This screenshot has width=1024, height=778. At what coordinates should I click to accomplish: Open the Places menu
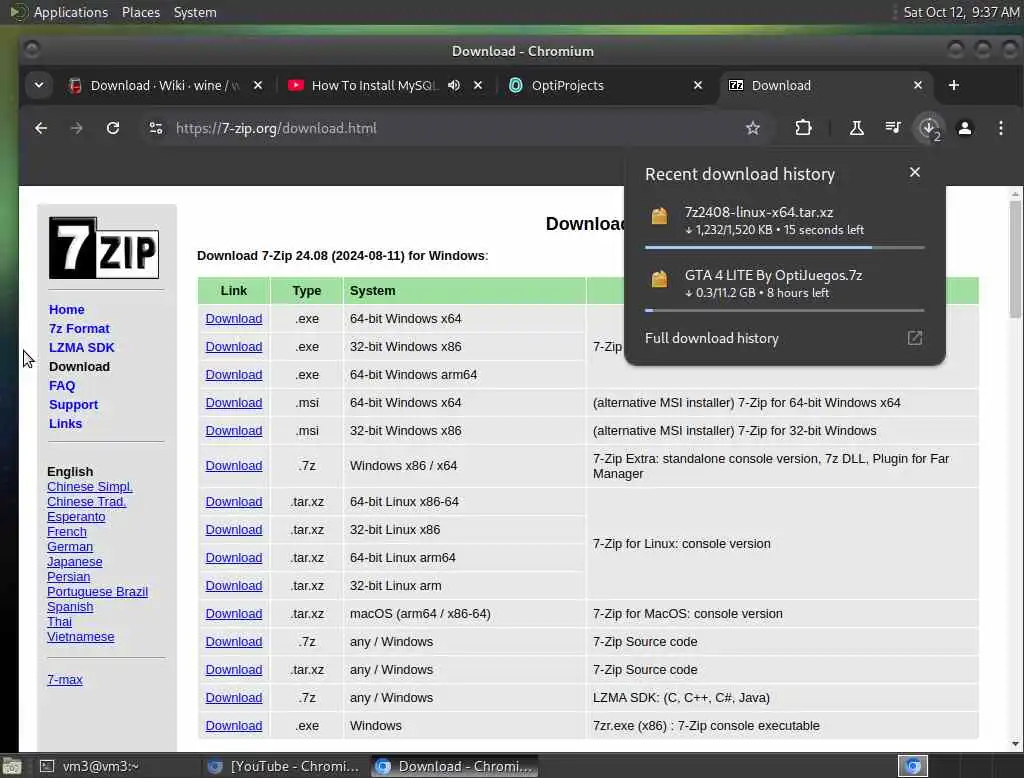pyautogui.click(x=140, y=12)
